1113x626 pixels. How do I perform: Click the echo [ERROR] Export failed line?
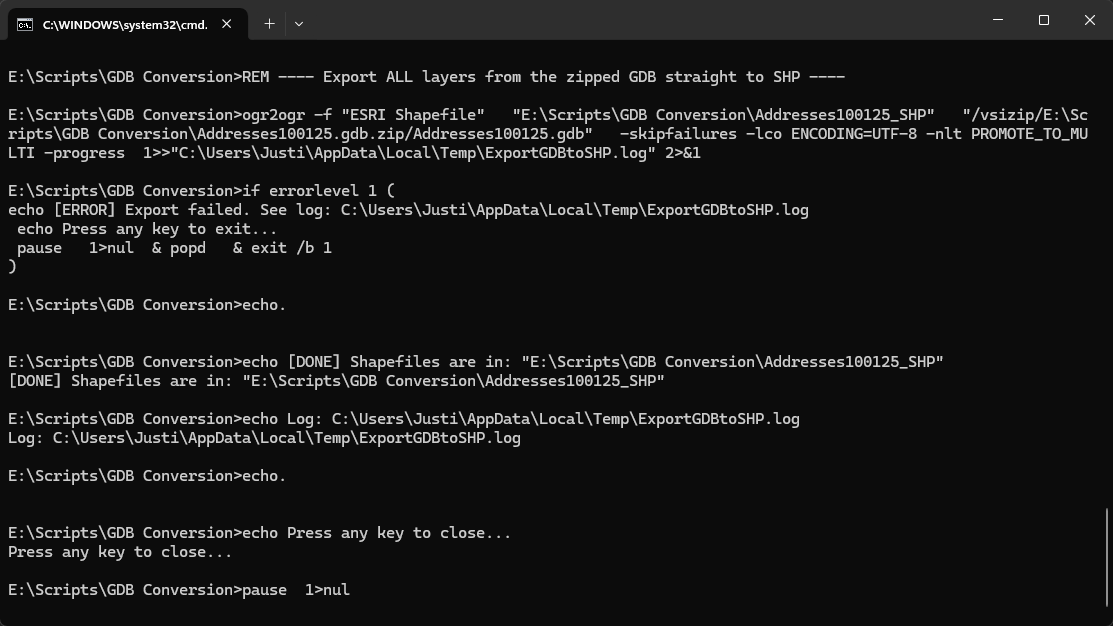pos(408,210)
